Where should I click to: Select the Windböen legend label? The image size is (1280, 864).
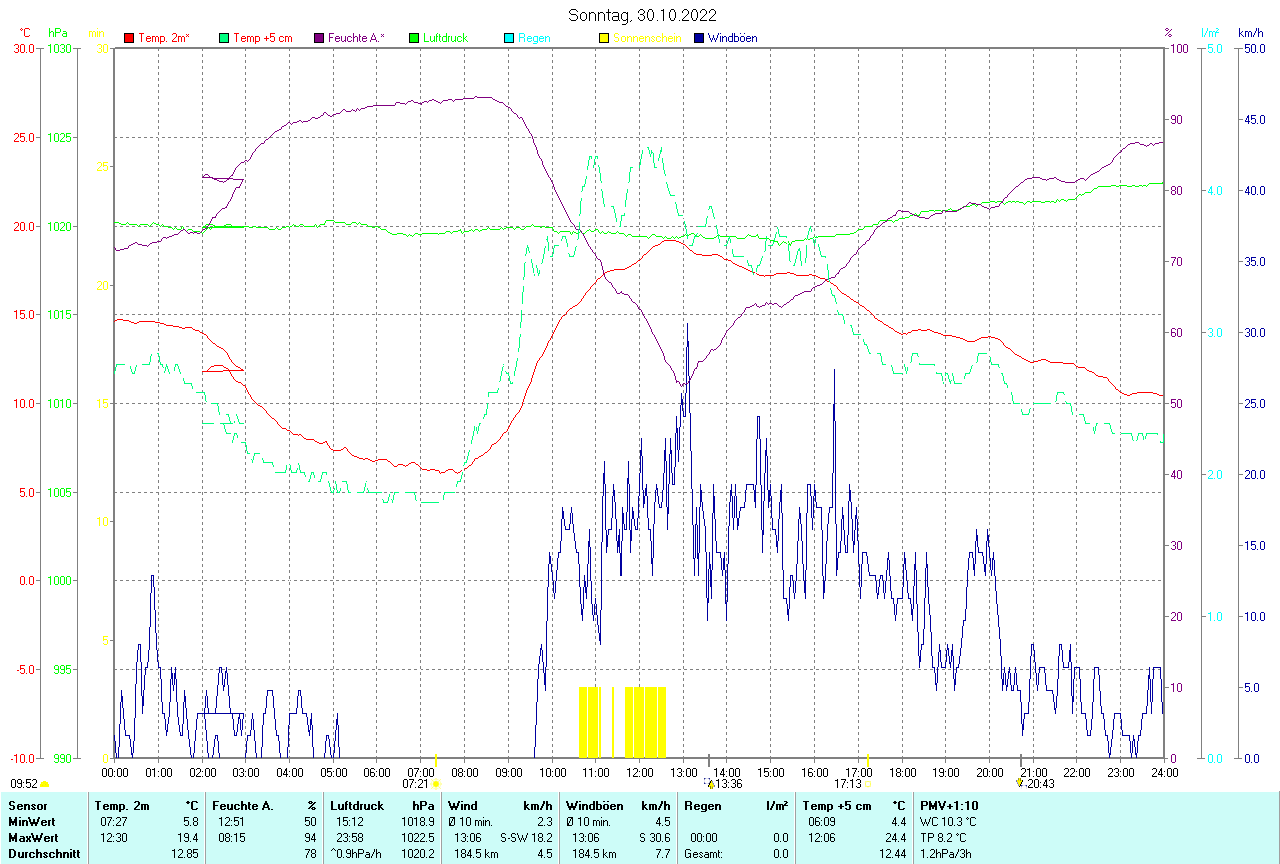(732, 38)
